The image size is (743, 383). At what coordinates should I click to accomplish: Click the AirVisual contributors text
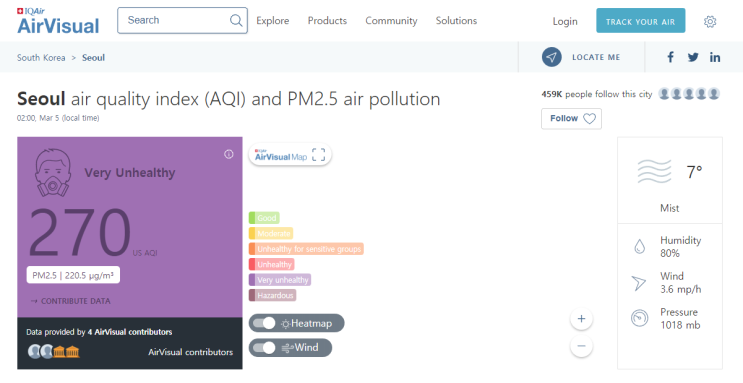point(190,352)
